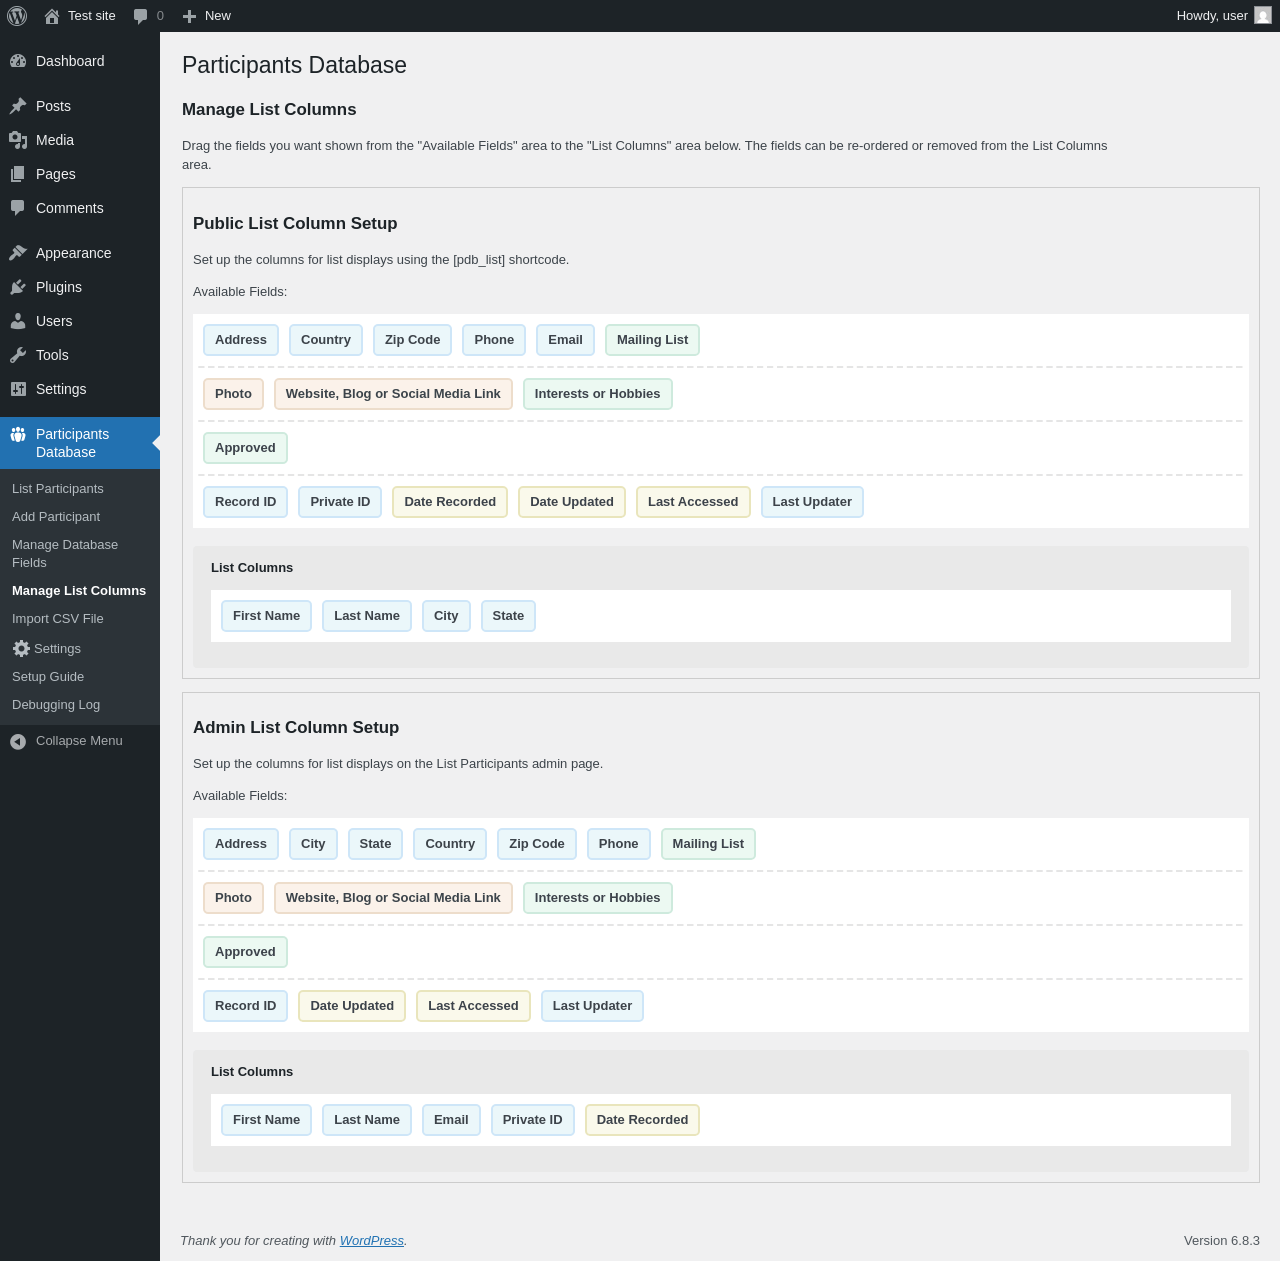This screenshot has height=1261, width=1280.
Task: Open the Setup Guide link
Action: pos(48,677)
